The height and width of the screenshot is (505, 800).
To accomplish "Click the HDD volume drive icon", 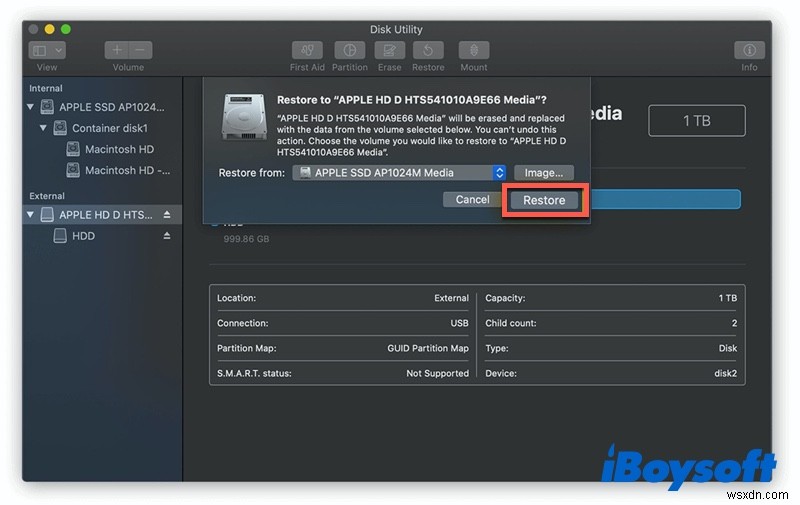I will [x=60, y=236].
